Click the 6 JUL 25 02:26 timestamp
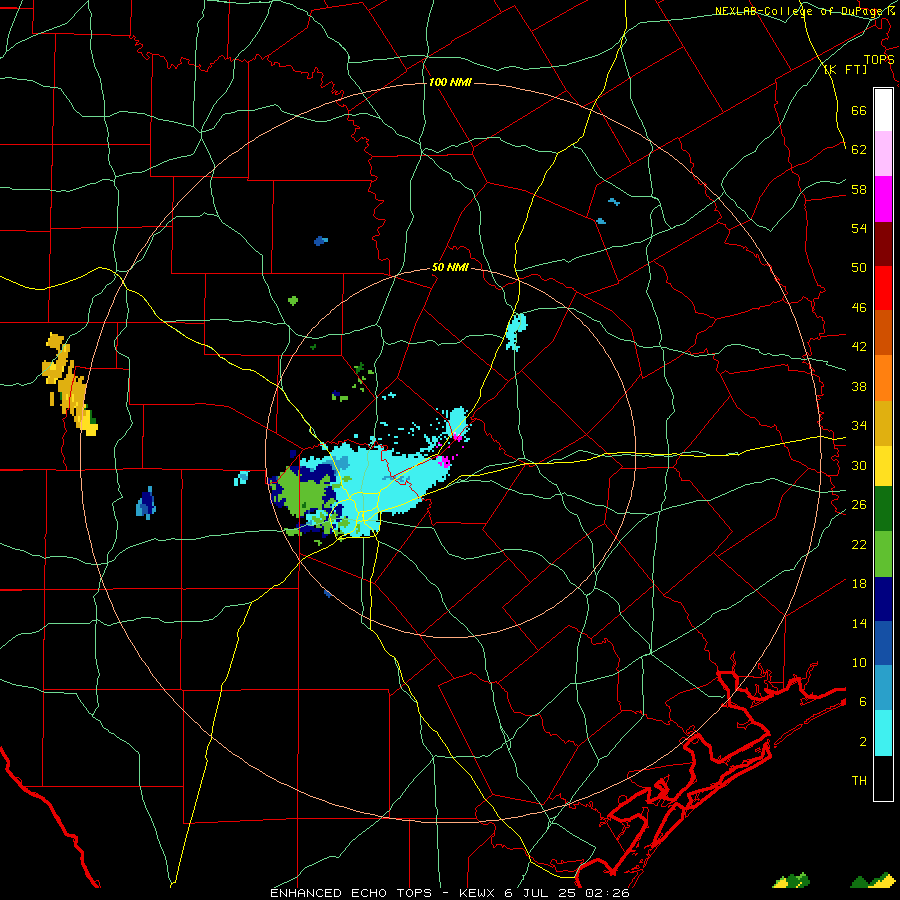Screen dimensions: 900x900 567,893
